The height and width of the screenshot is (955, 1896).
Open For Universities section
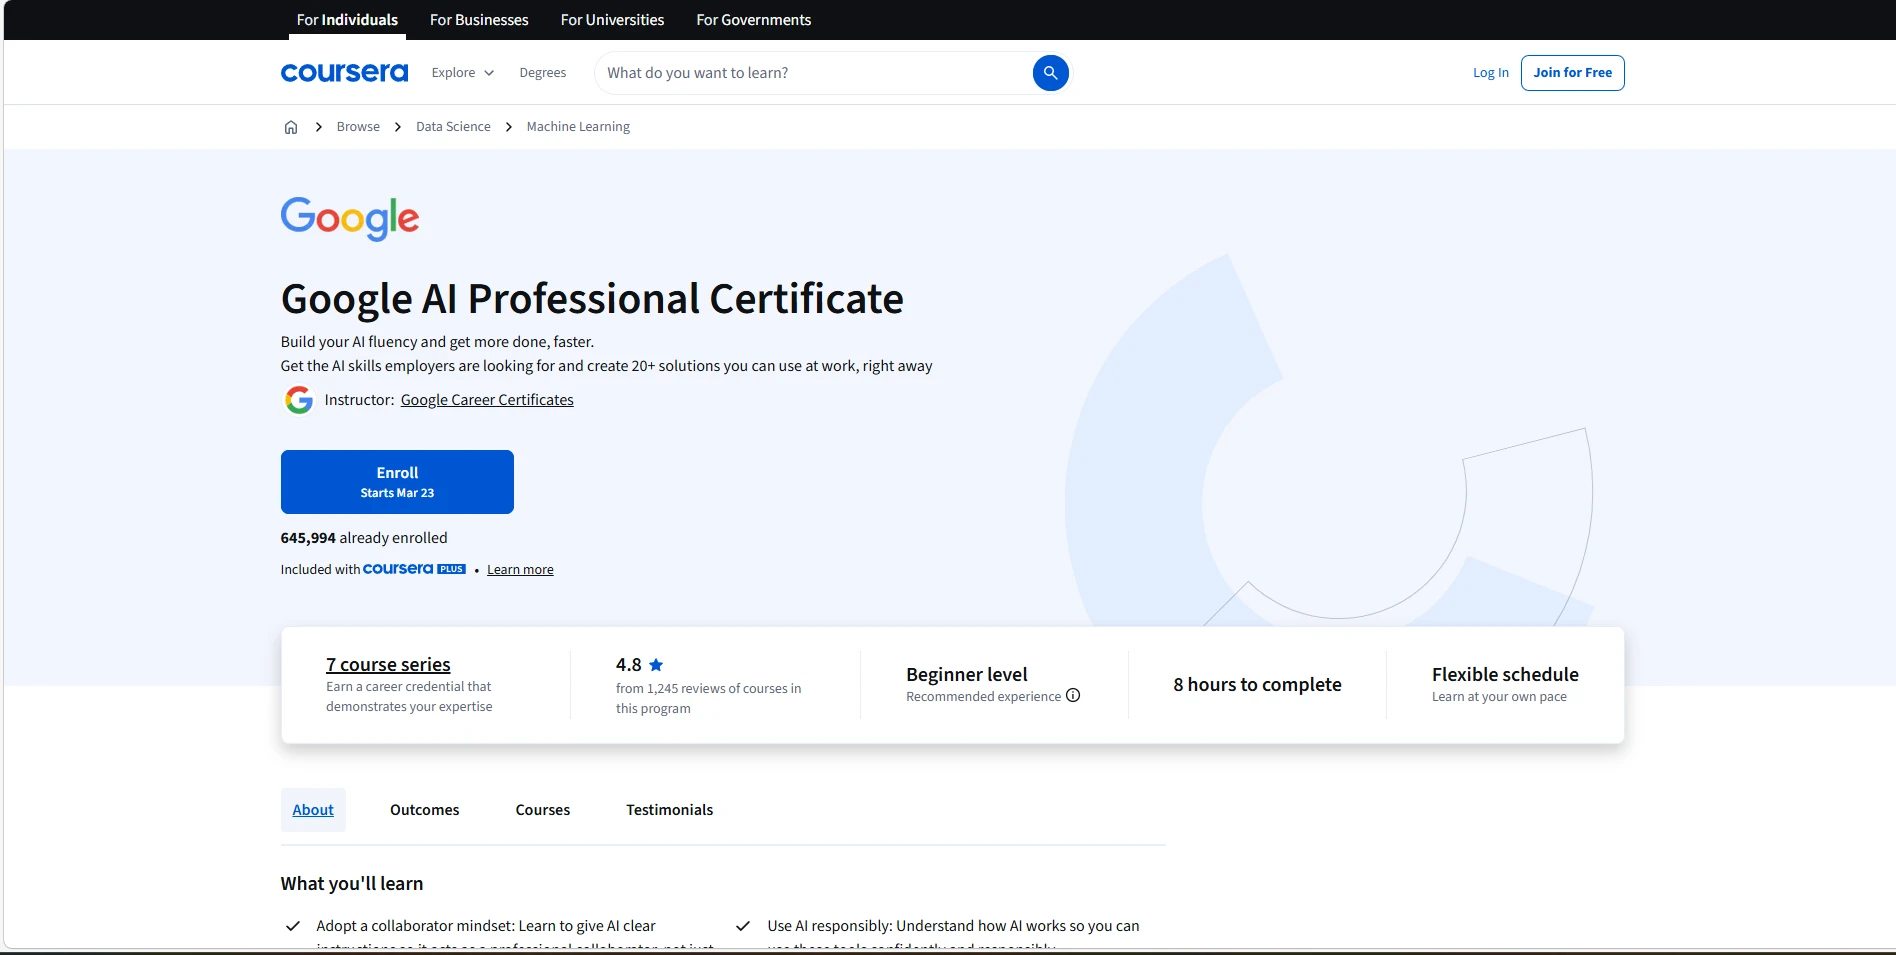click(611, 19)
